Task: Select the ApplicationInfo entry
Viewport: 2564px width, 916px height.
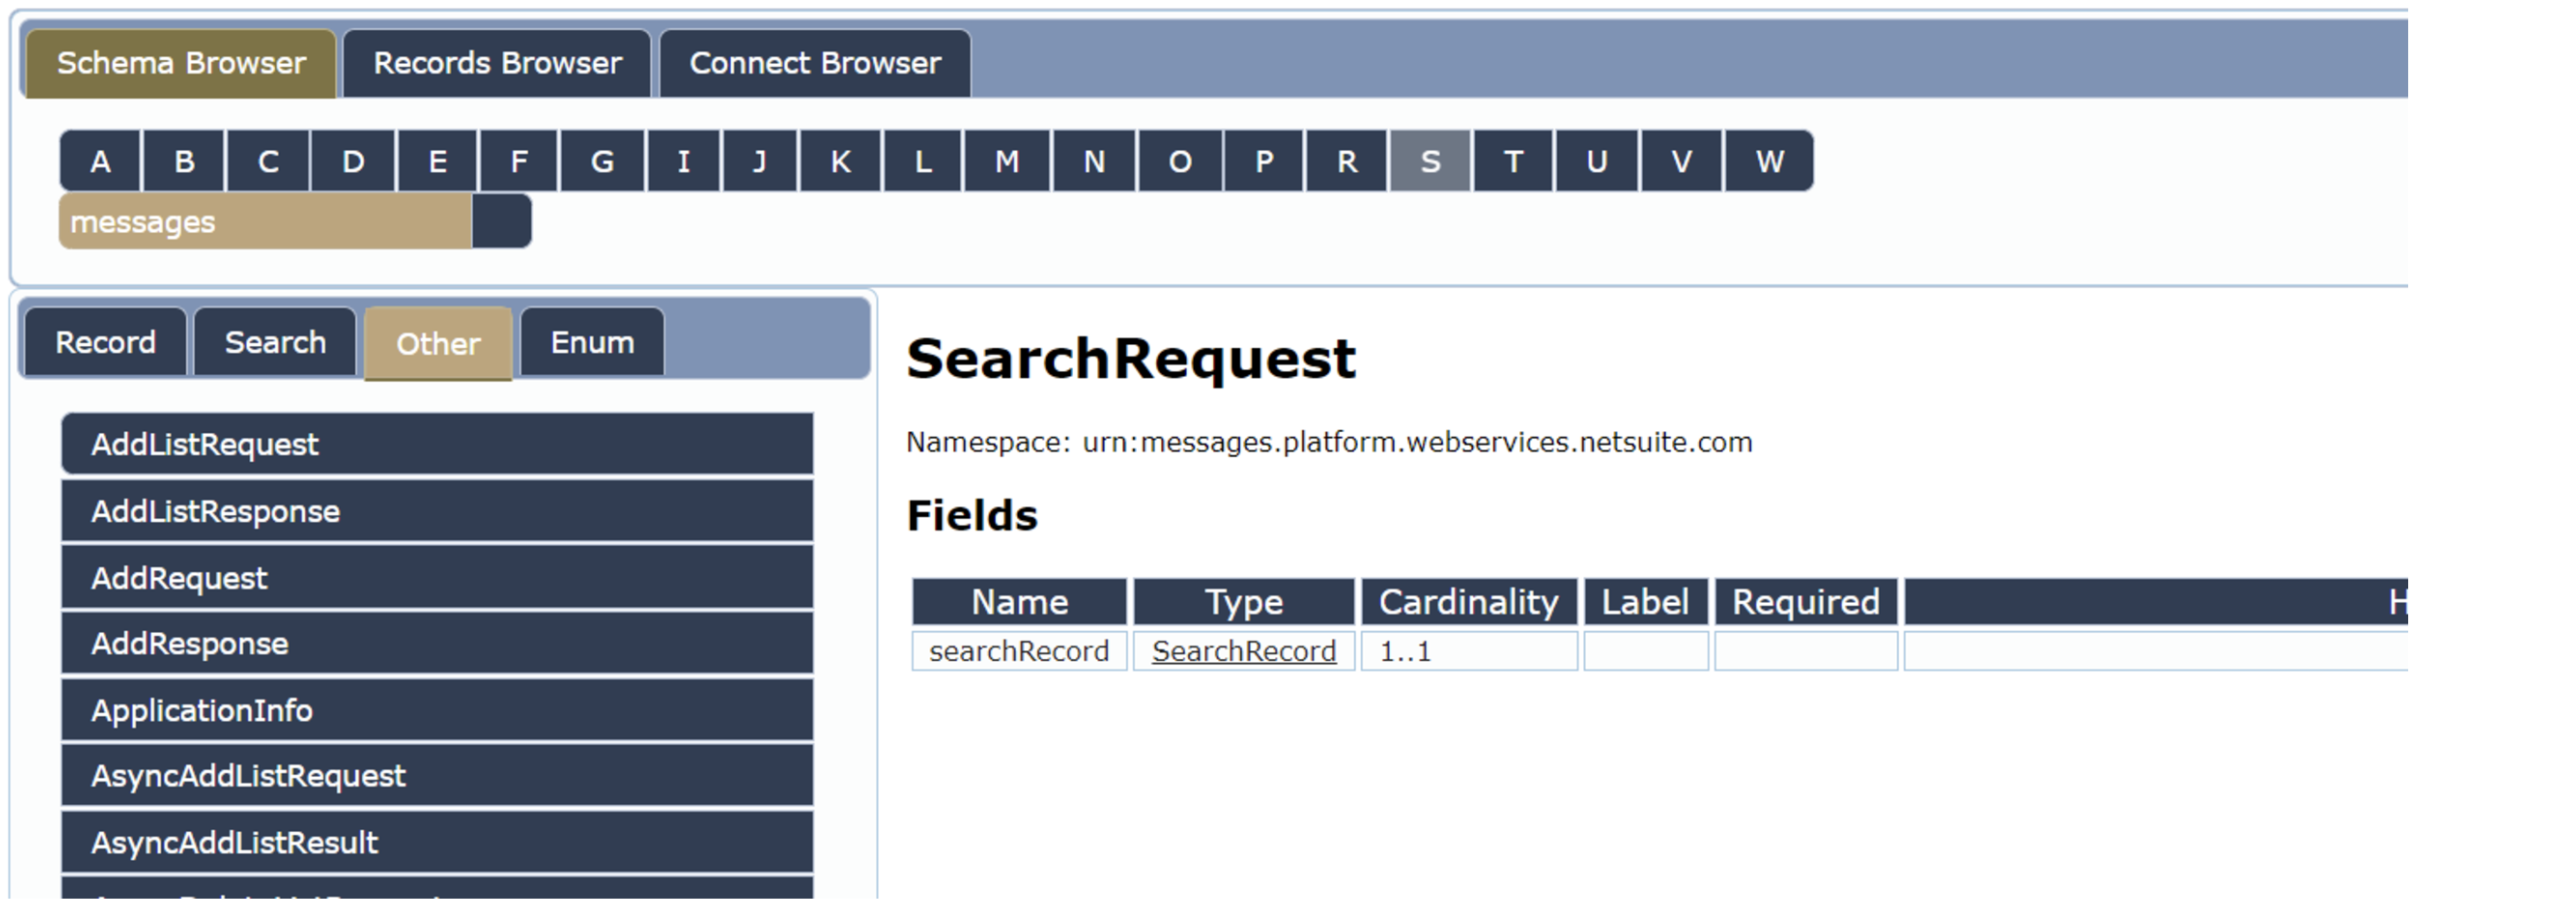Action: point(437,710)
